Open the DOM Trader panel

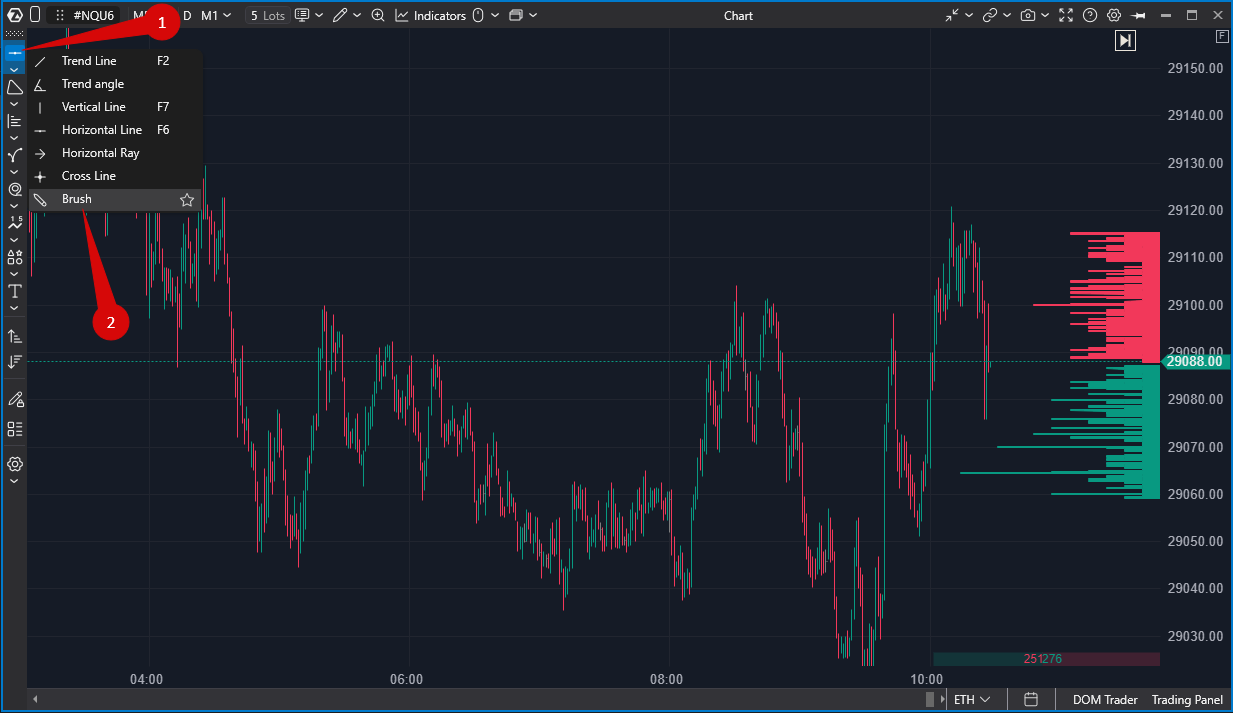click(x=1105, y=699)
